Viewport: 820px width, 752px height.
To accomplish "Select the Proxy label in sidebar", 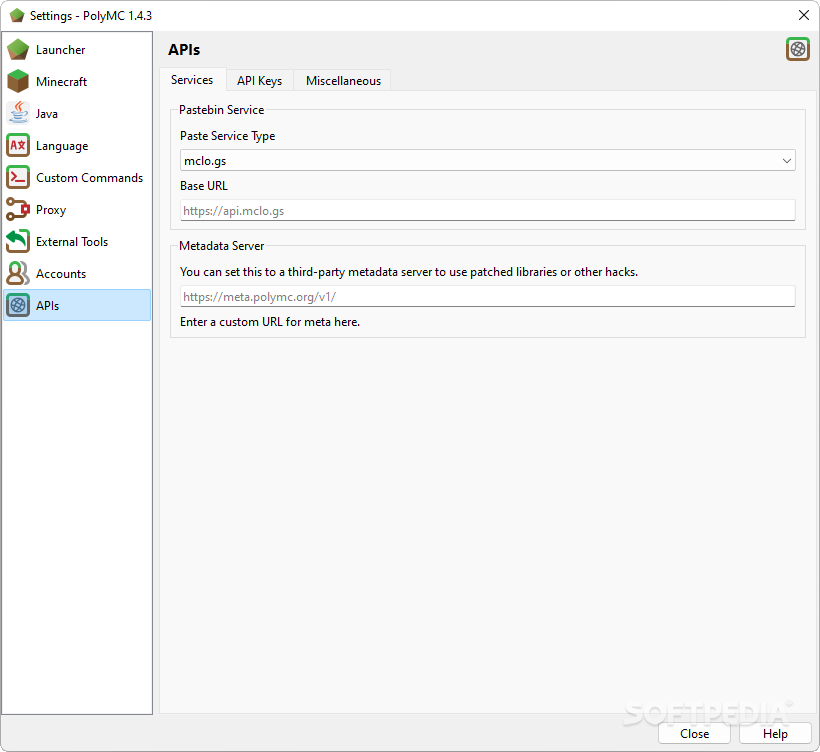I will 51,210.
